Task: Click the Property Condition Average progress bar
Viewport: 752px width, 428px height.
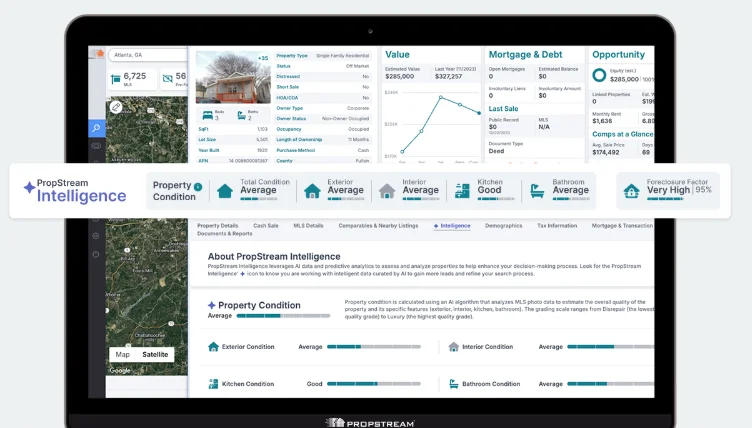Action: tap(283, 316)
